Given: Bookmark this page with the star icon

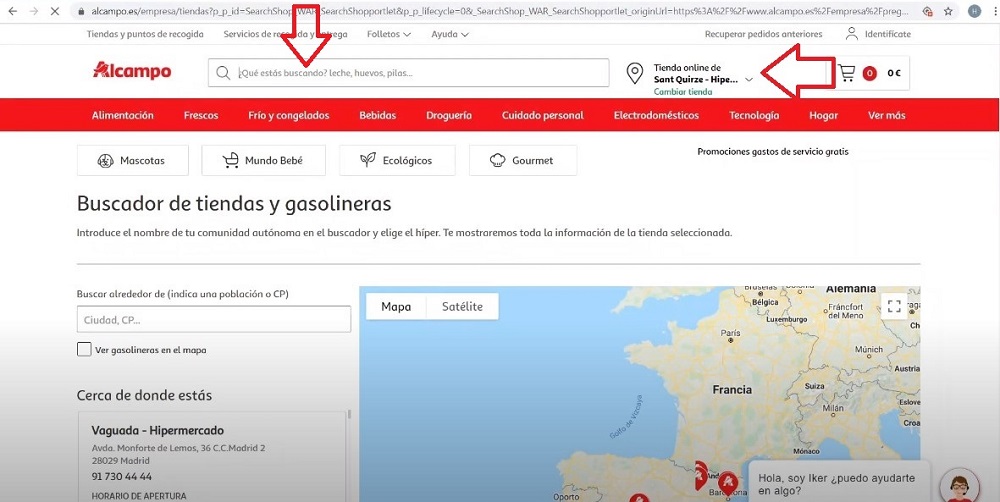Looking at the screenshot, I should coord(948,11).
